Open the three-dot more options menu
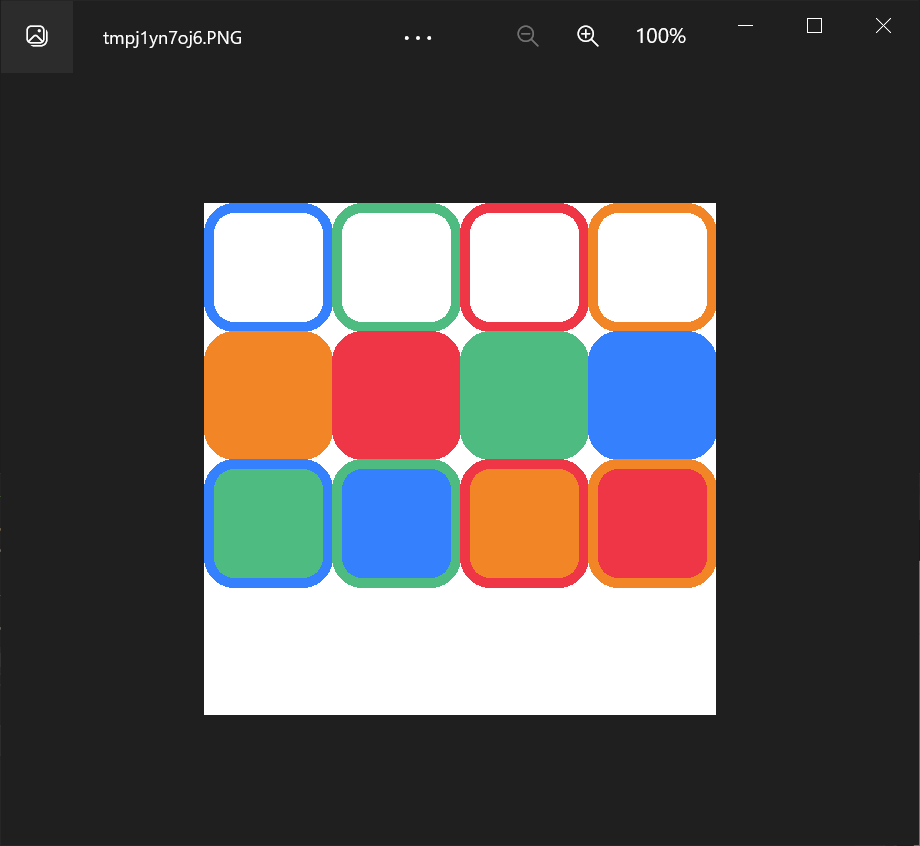Viewport: 920px width, 846px height. click(x=418, y=38)
